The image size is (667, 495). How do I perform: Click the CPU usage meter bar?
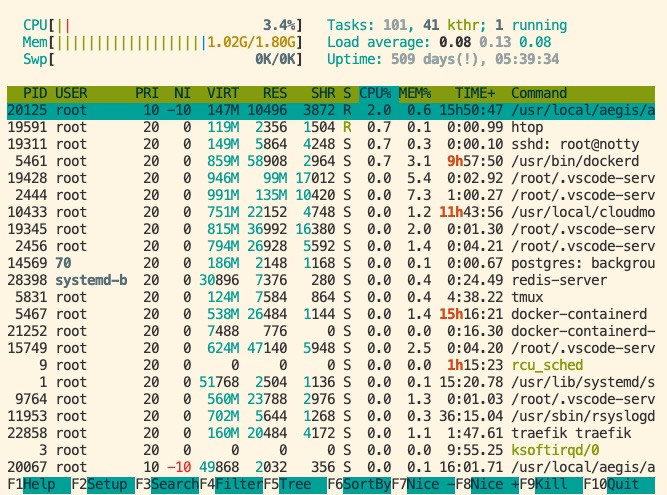[x=162, y=25]
